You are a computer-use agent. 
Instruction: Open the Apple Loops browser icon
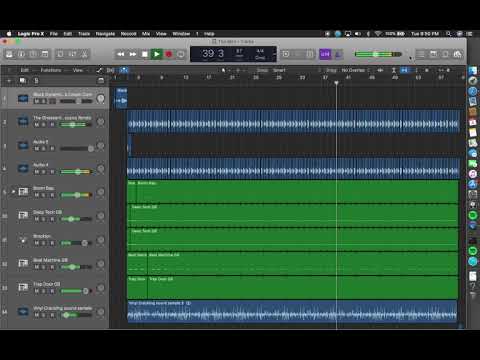click(445, 54)
